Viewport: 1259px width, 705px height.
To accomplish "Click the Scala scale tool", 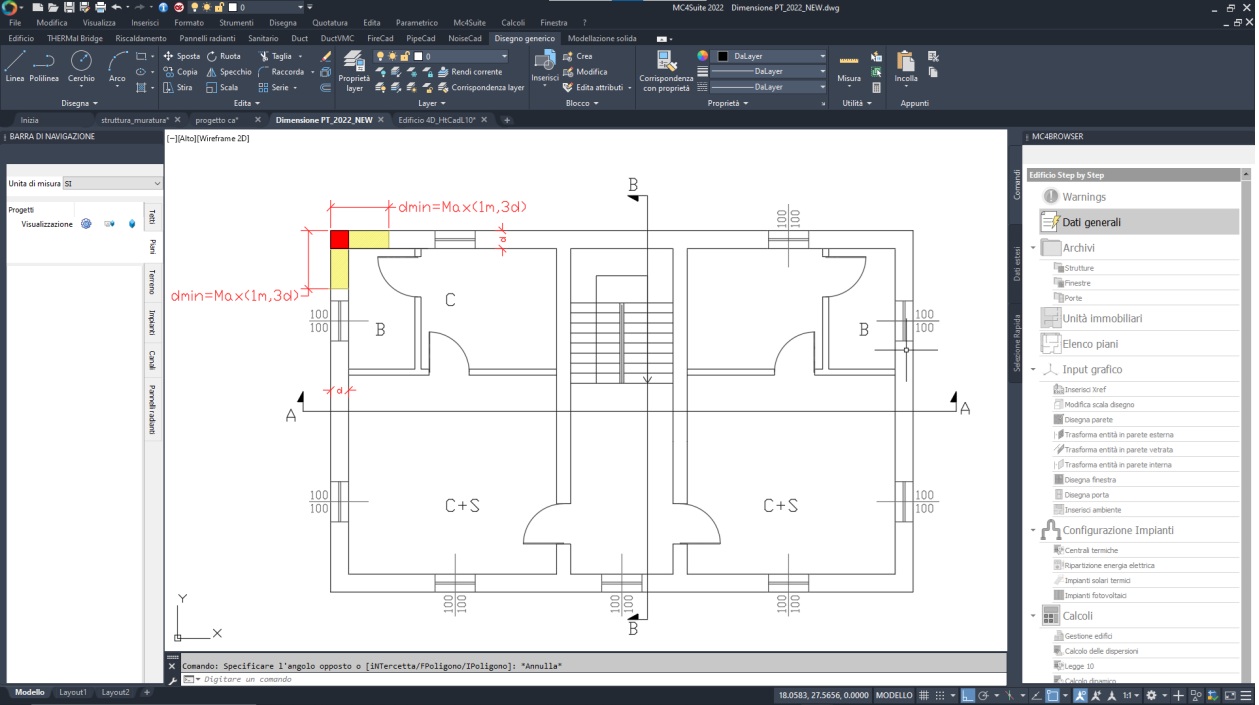I will tap(223, 87).
